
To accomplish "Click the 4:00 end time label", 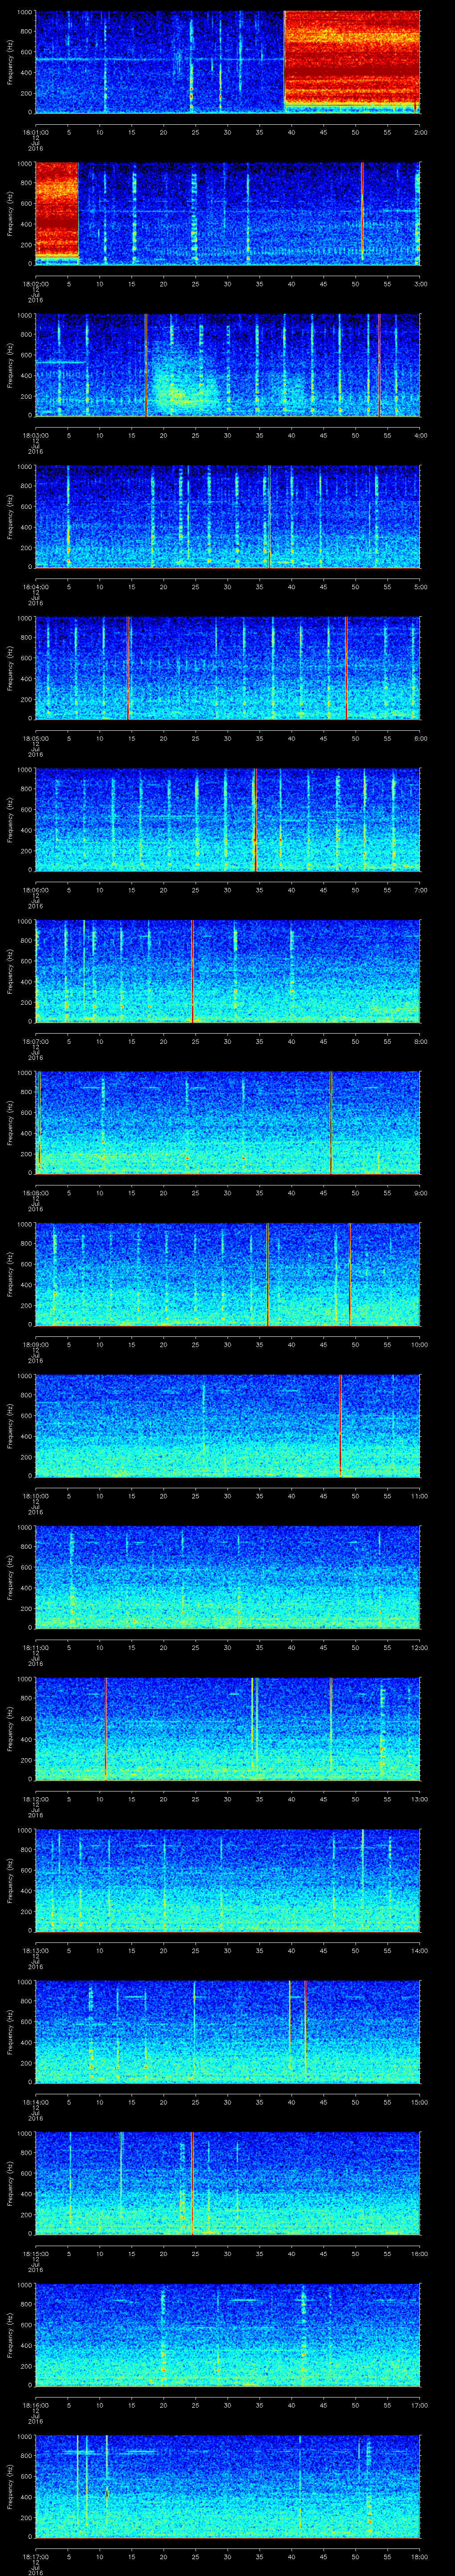I will click(x=420, y=435).
